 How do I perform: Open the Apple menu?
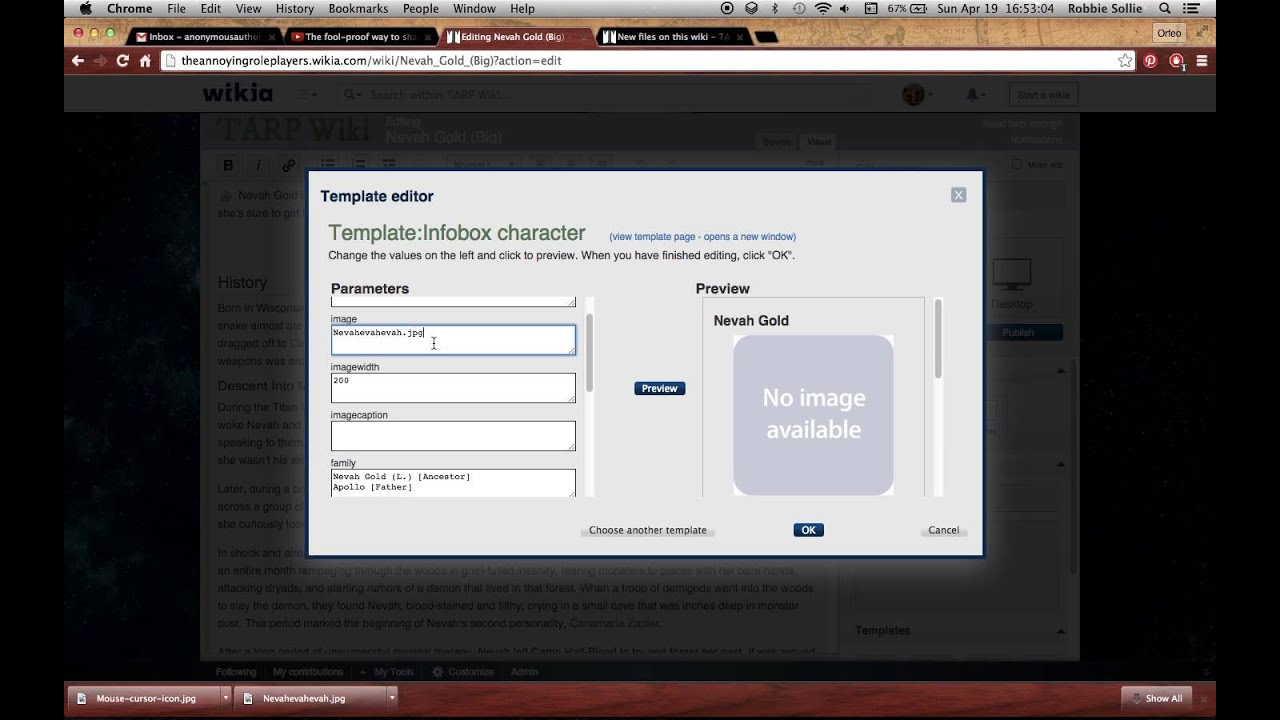[85, 9]
